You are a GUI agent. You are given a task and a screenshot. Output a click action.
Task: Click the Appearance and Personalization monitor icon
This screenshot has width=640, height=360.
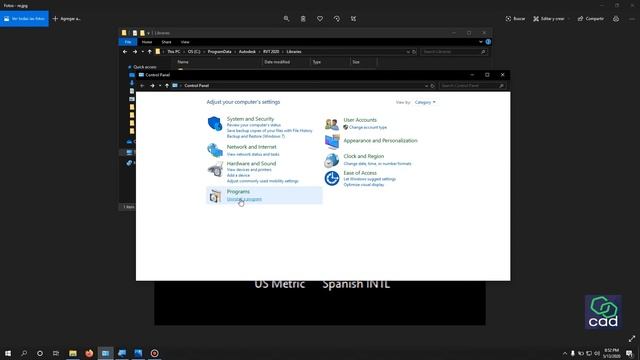click(x=332, y=142)
